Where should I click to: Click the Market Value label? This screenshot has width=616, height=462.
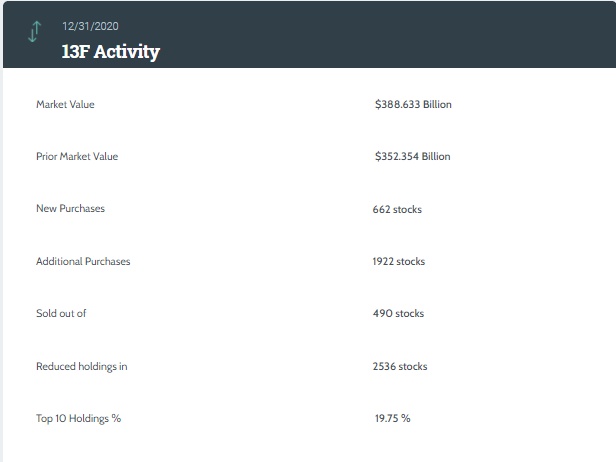tap(65, 104)
